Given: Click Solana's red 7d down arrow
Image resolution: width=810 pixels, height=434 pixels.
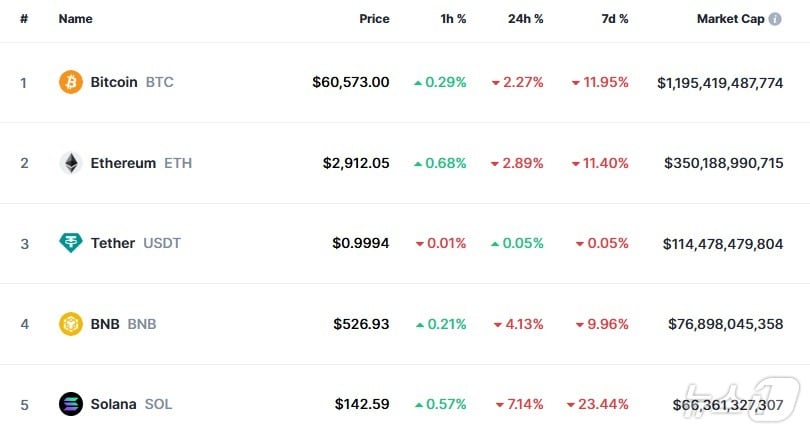Looking at the screenshot, I should [x=571, y=405].
